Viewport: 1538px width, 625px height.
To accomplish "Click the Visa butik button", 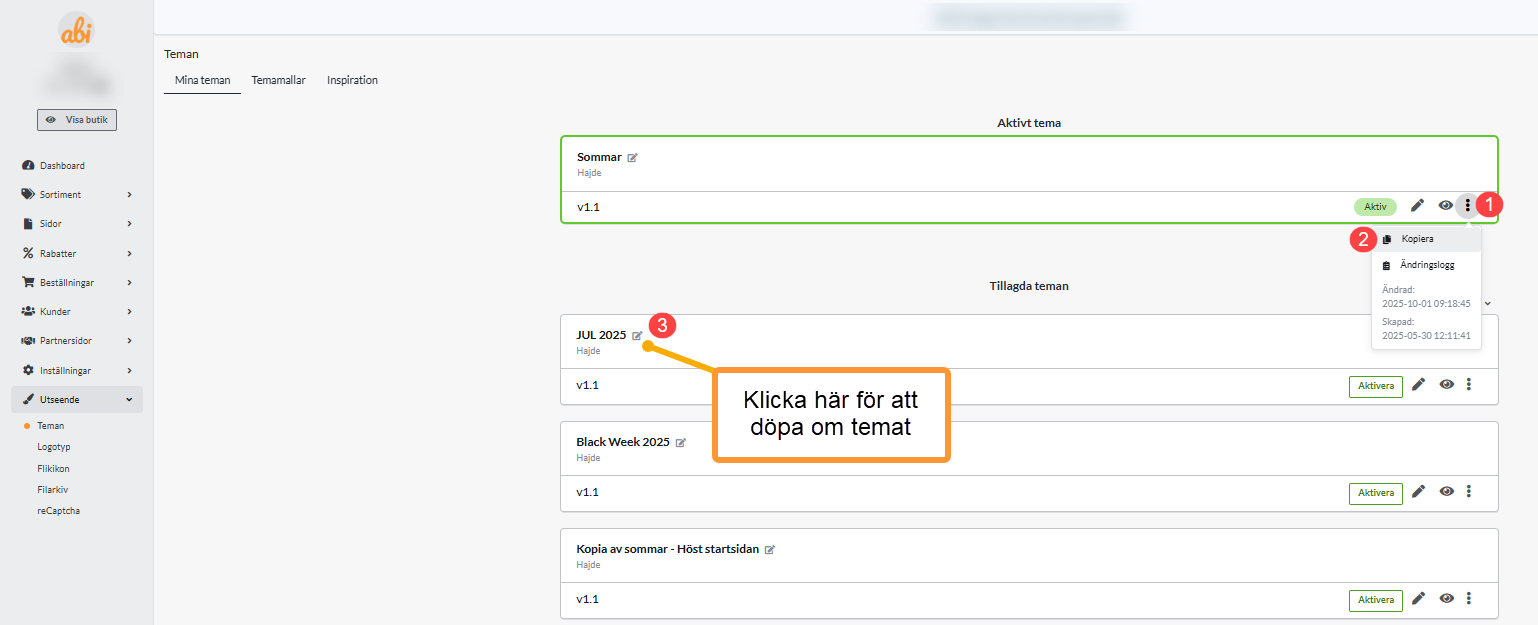I will coord(77,120).
